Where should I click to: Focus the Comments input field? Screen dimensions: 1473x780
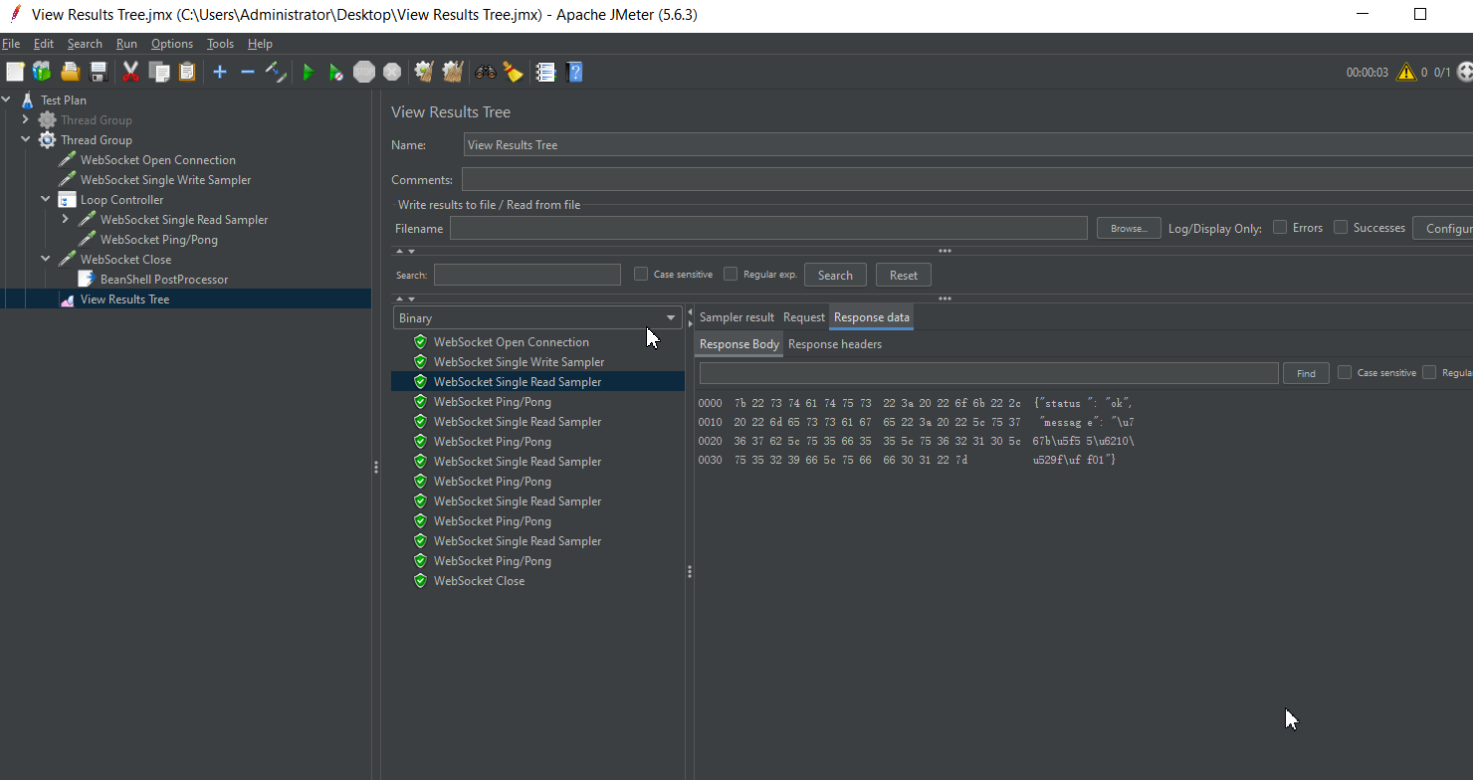[x=967, y=180]
